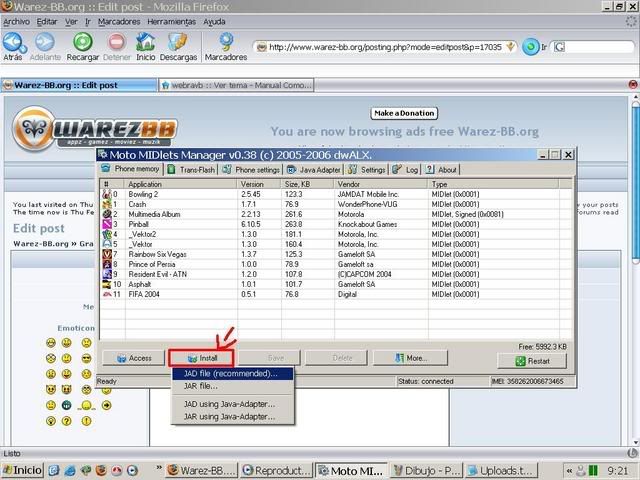This screenshot has height=480, width=640.
Task: Choose JAR using Java-Adapter... entry
Action: (x=232, y=417)
